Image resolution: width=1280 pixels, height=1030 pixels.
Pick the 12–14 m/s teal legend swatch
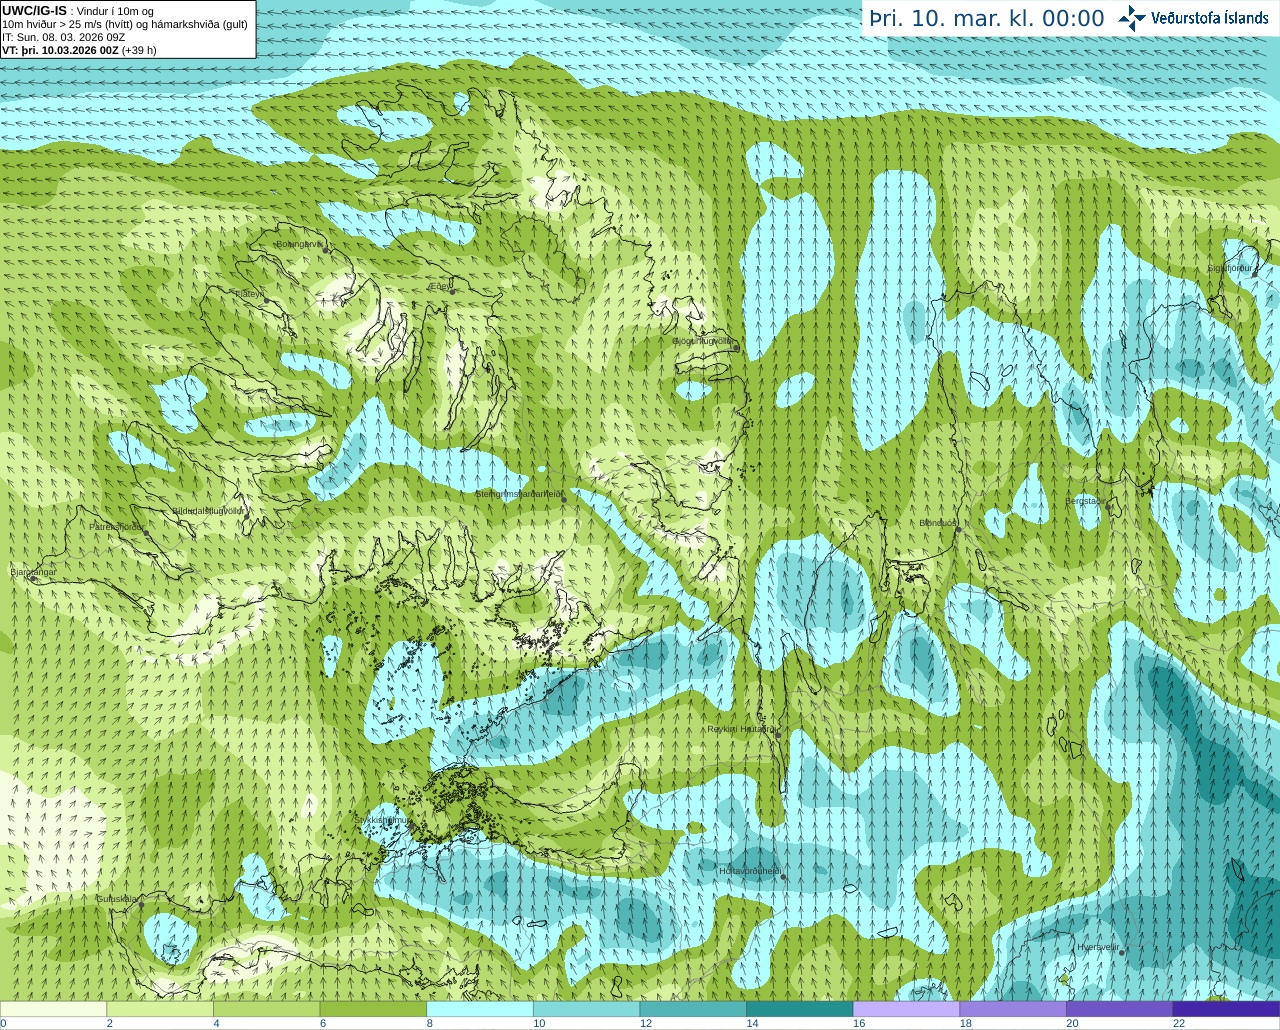693,1009
